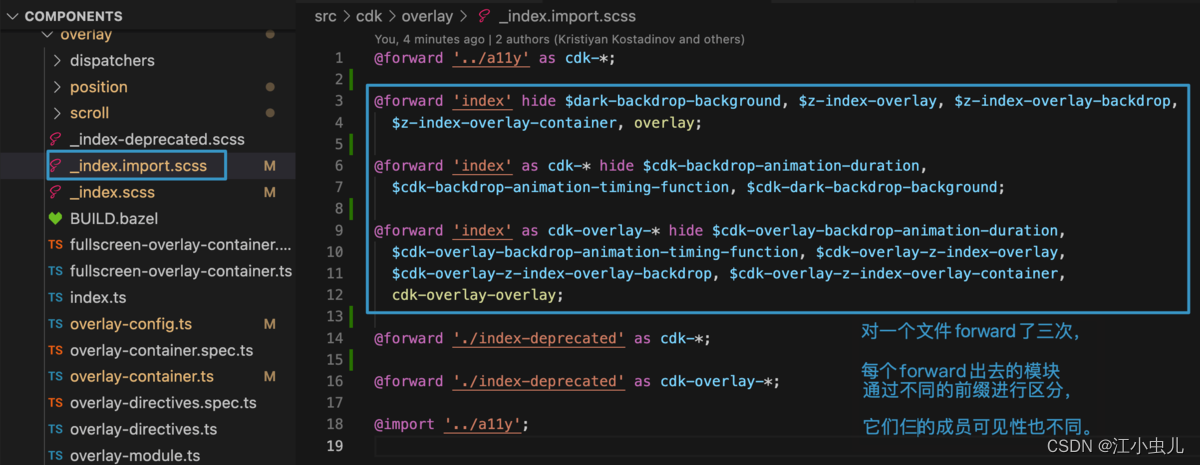
Task: Click $dark-backdrop-background on line 3
Action: [673, 101]
